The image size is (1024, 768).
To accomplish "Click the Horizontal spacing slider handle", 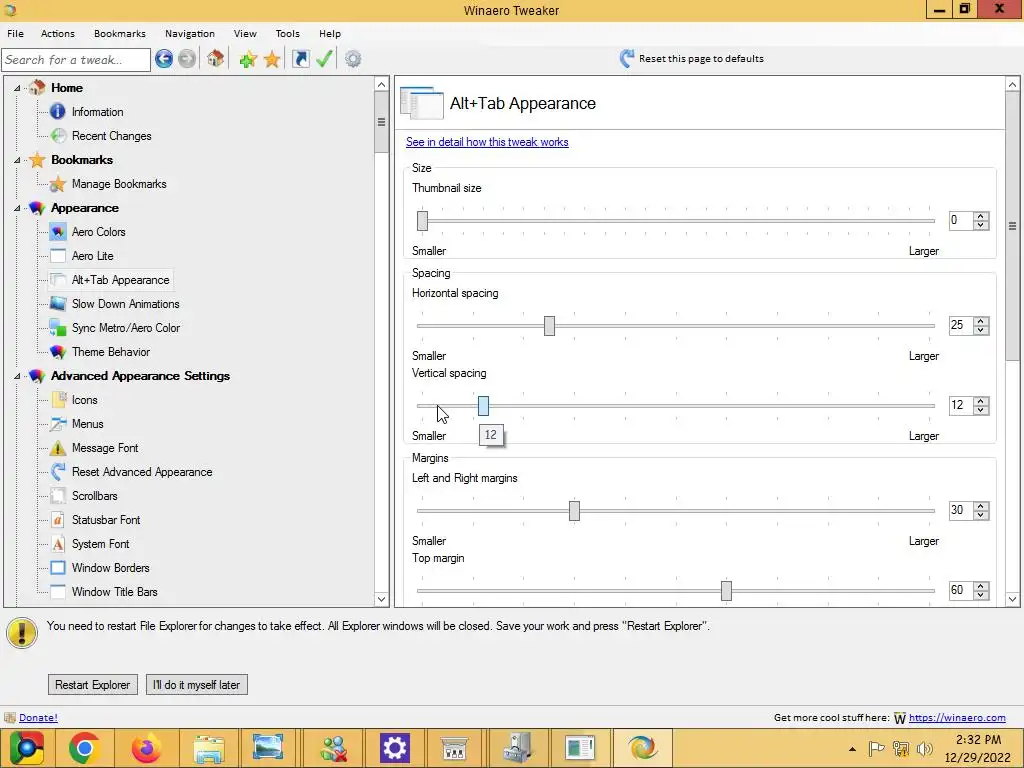I will click(x=549, y=326).
